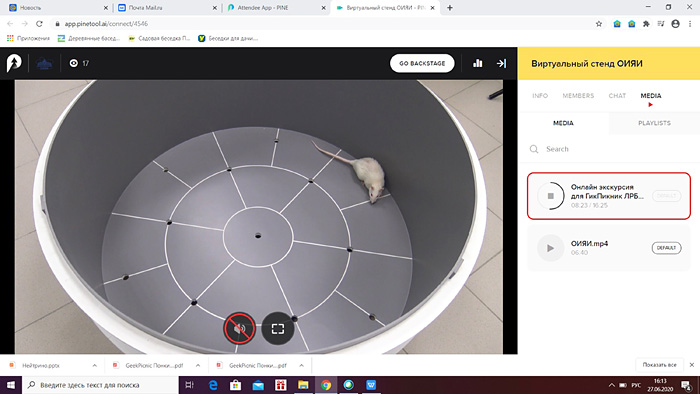This screenshot has width=700, height=394.
Task: Open the notification center icon
Action: point(686,385)
